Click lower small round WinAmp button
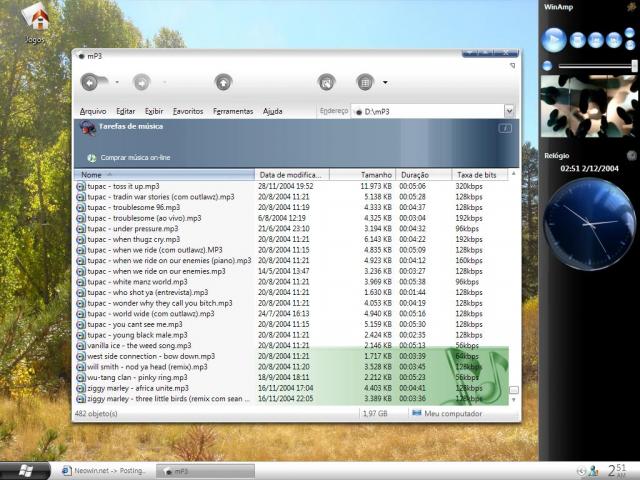640x480 pixels. point(630,45)
